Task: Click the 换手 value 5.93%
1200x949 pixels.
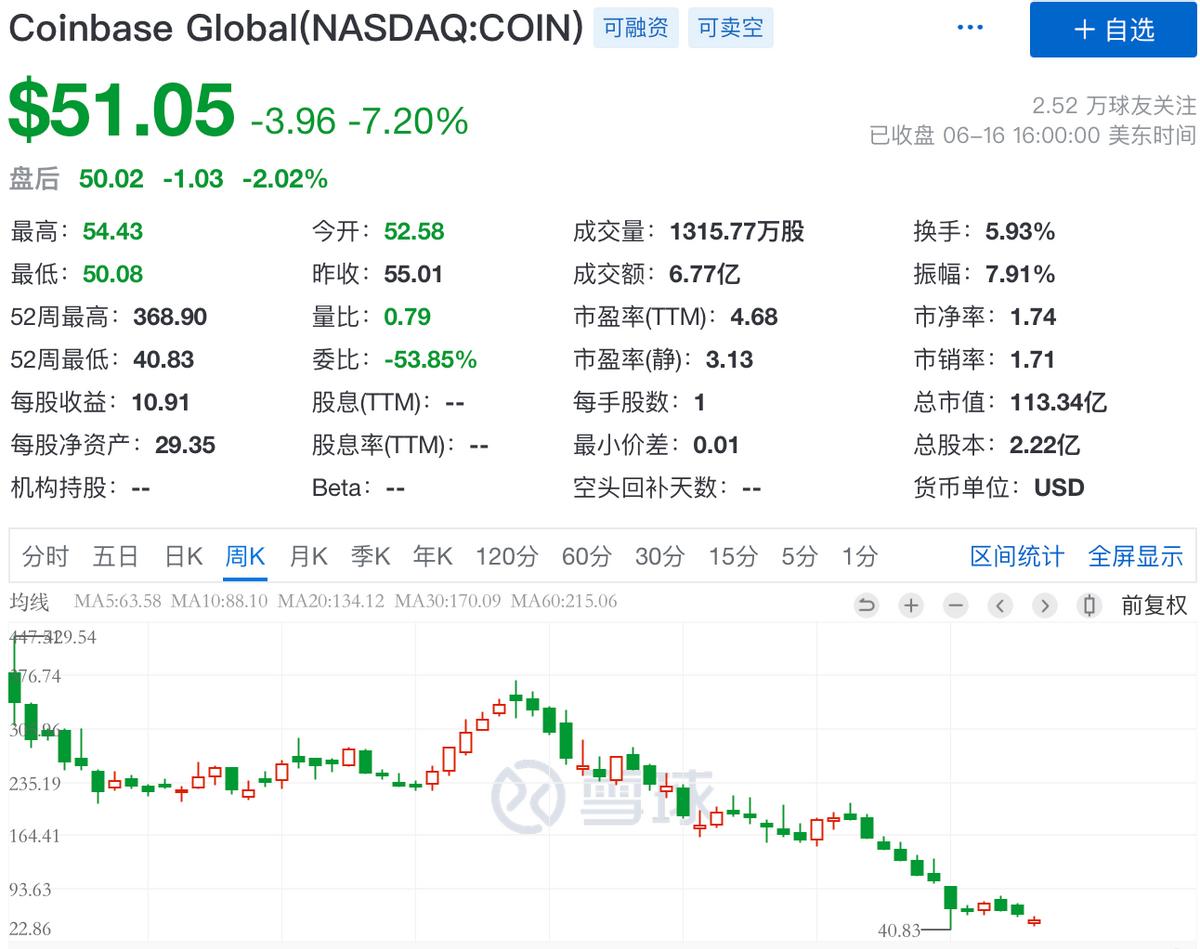Action: pyautogui.click(x=1020, y=231)
